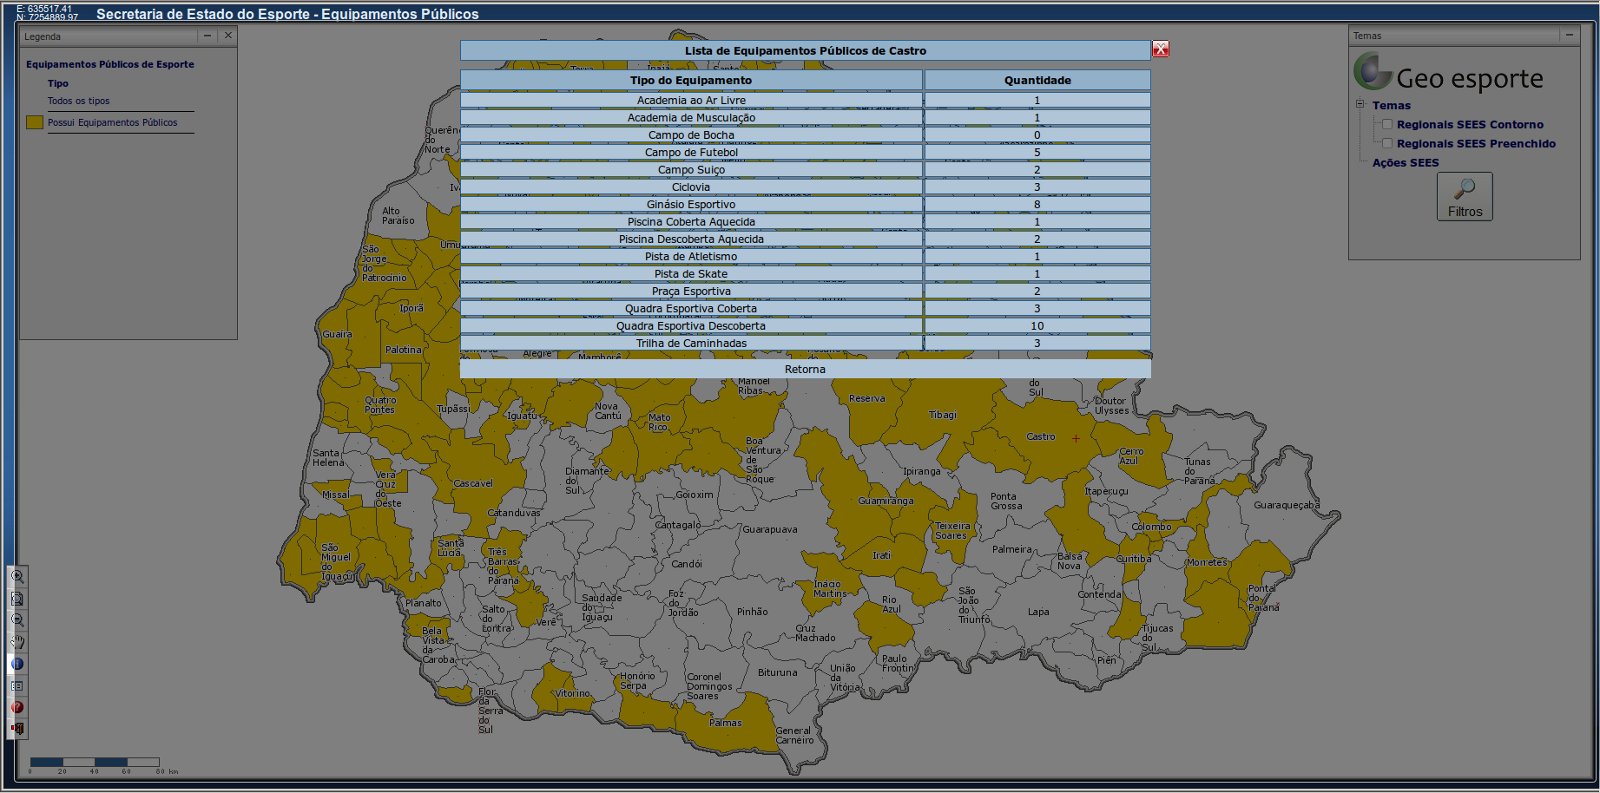Close the Legenda panel with X
The height and width of the screenshot is (793, 1600).
[228, 36]
